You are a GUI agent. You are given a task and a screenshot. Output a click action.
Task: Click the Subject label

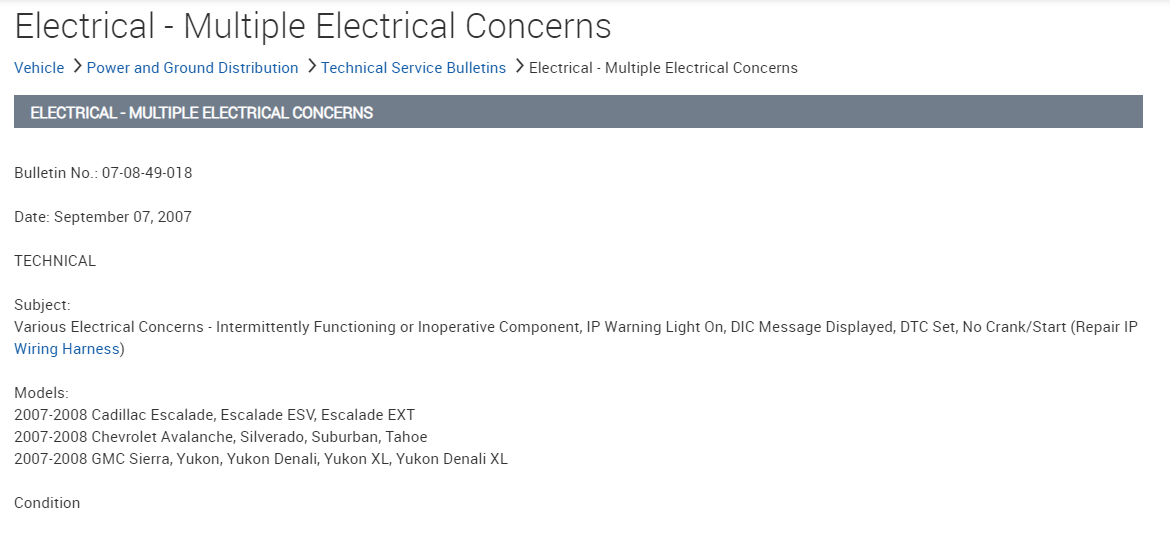[x=42, y=305]
